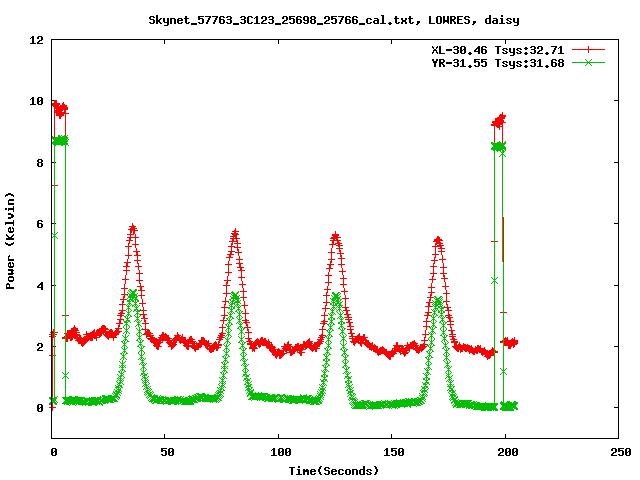Screen dimensions: 640x480
Task: Click the green calibration plateau at plot start
Action: [60, 141]
